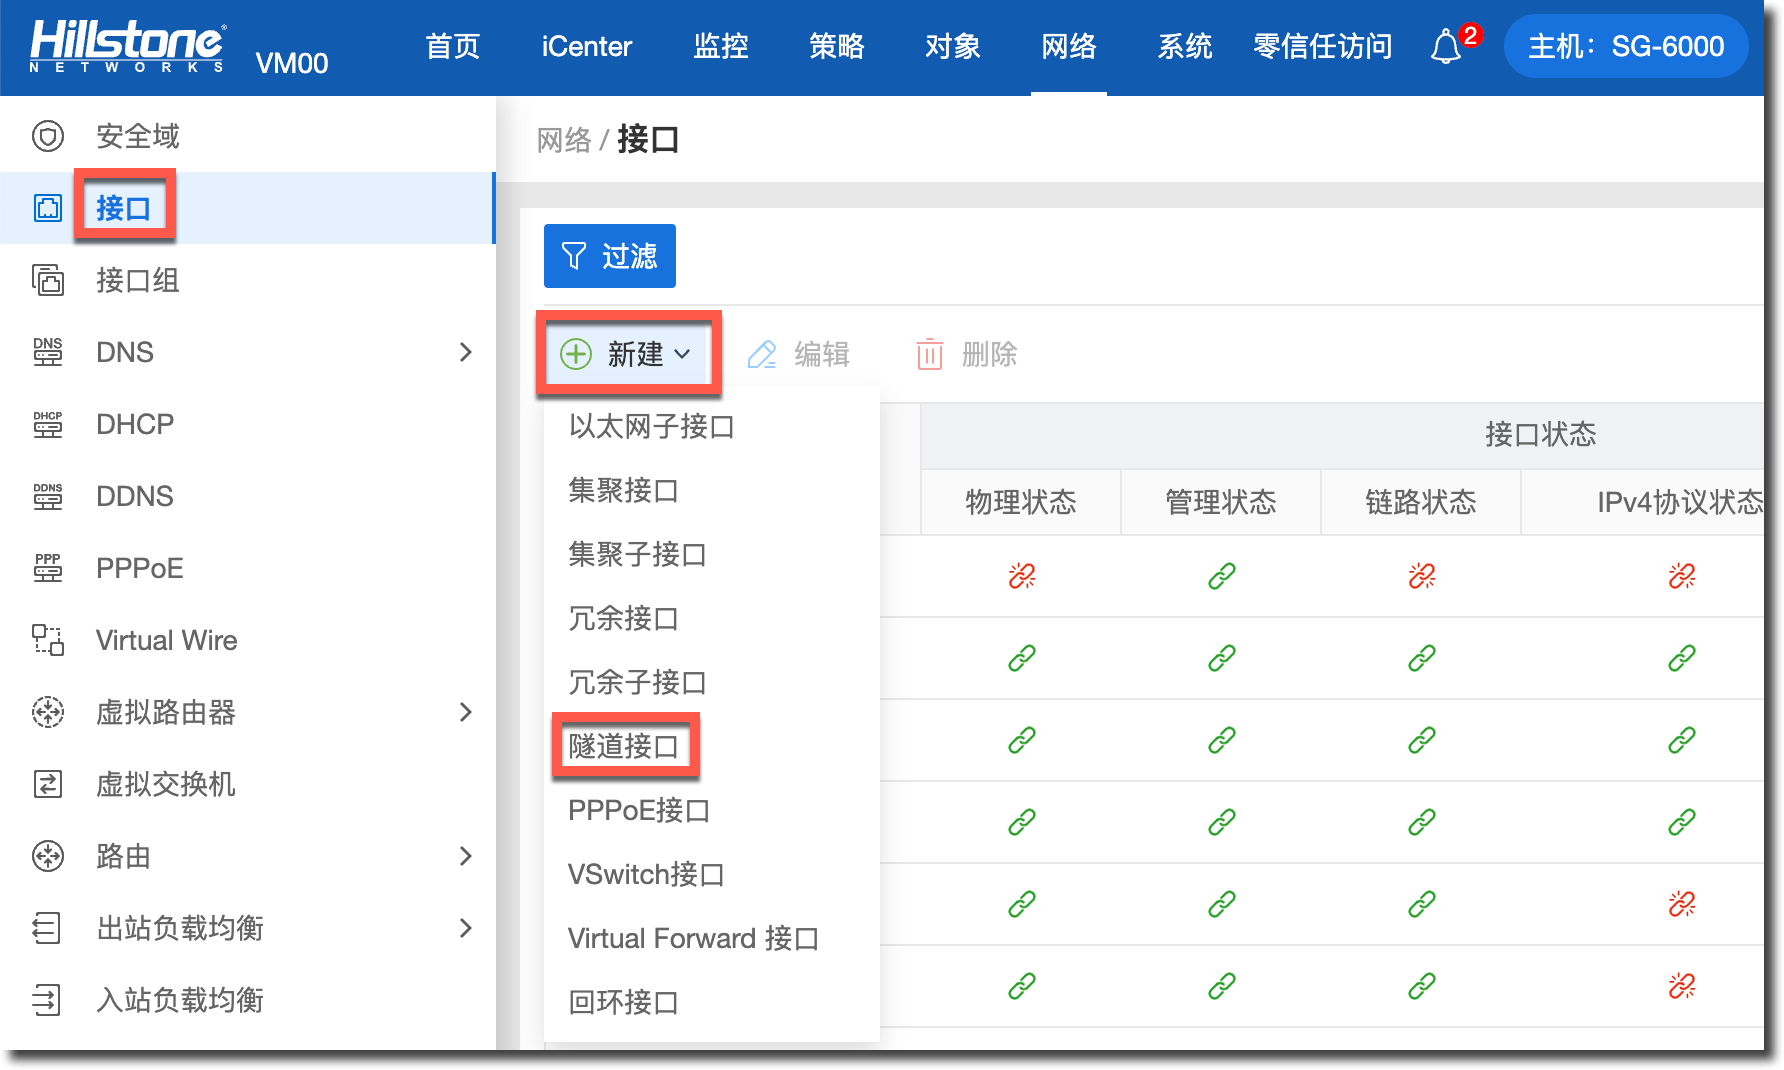Expand the 出站负载均衡 submenu arrow
This screenshot has width=1784, height=1070.
click(465, 928)
